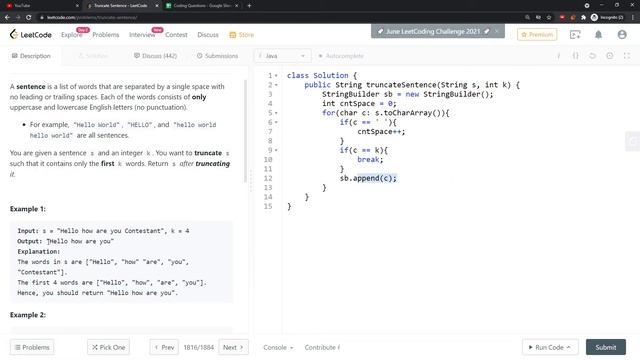This screenshot has height=360, width=640.
Task: Click the browser zoom magnifier icon
Action: coord(527,17)
